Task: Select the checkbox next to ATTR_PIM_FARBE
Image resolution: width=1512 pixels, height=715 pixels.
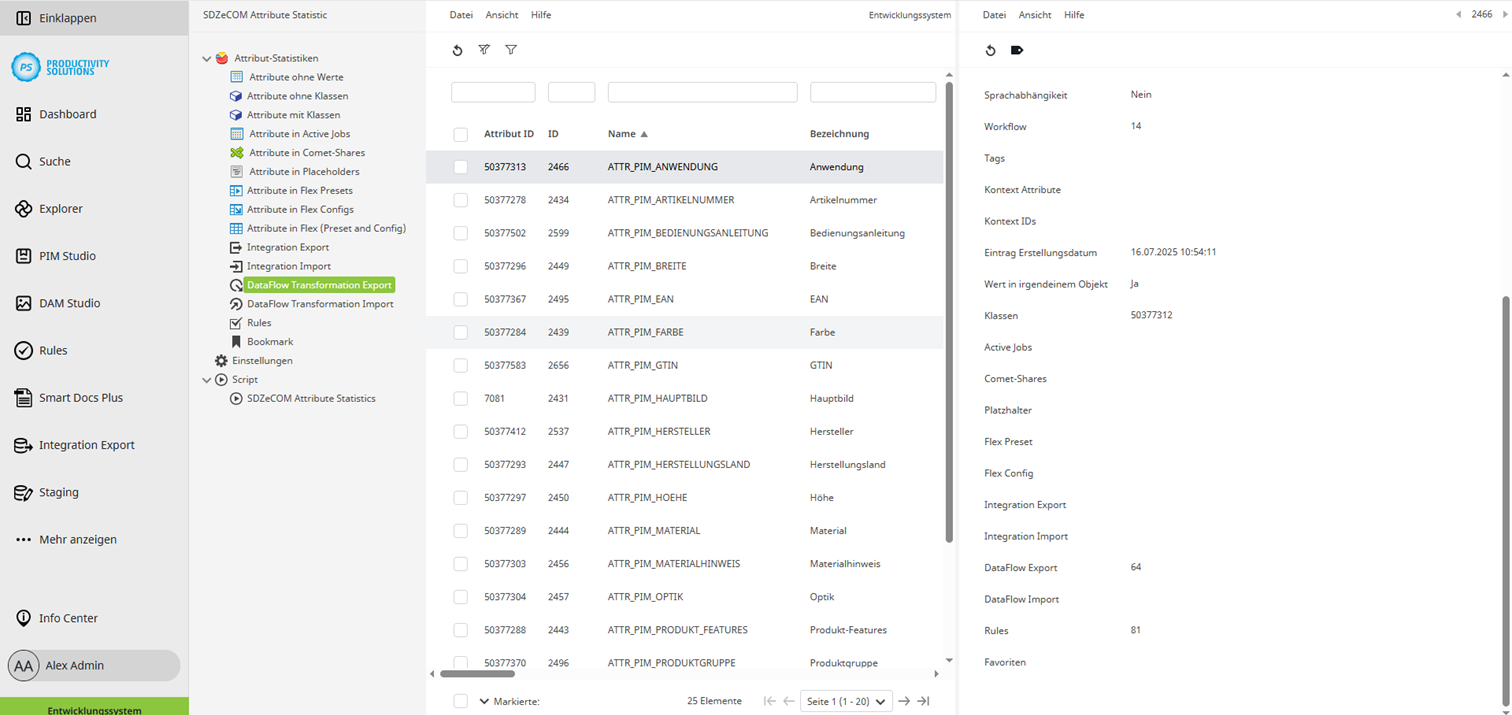Action: point(460,332)
